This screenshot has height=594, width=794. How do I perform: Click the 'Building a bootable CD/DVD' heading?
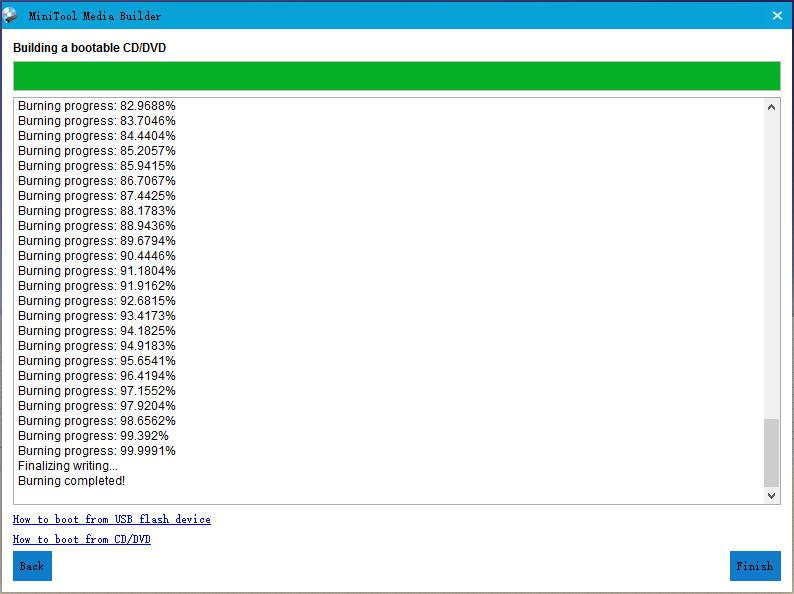tap(89, 48)
